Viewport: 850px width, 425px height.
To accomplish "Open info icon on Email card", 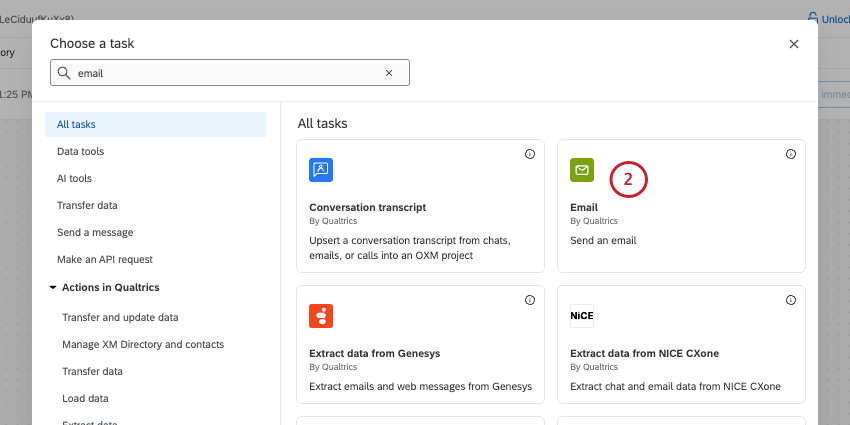I will [791, 154].
